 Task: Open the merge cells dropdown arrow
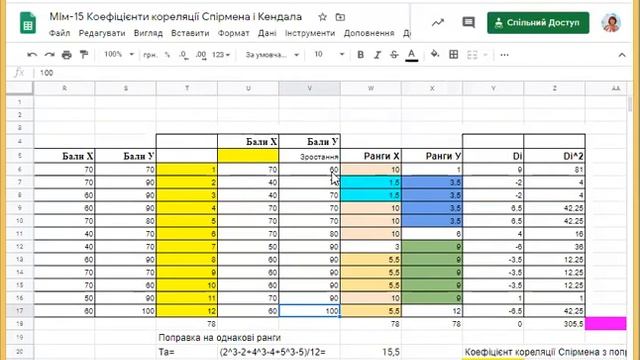(x=485, y=55)
